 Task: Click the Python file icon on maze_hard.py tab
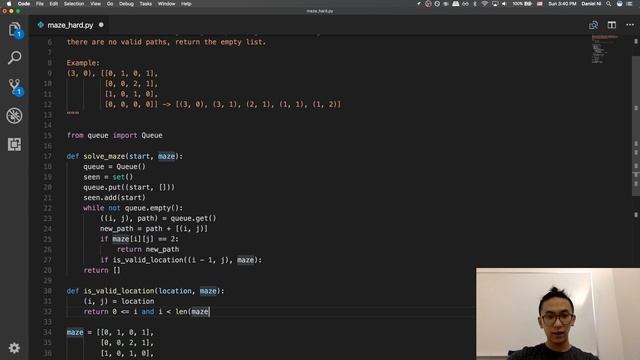[x=40, y=25]
